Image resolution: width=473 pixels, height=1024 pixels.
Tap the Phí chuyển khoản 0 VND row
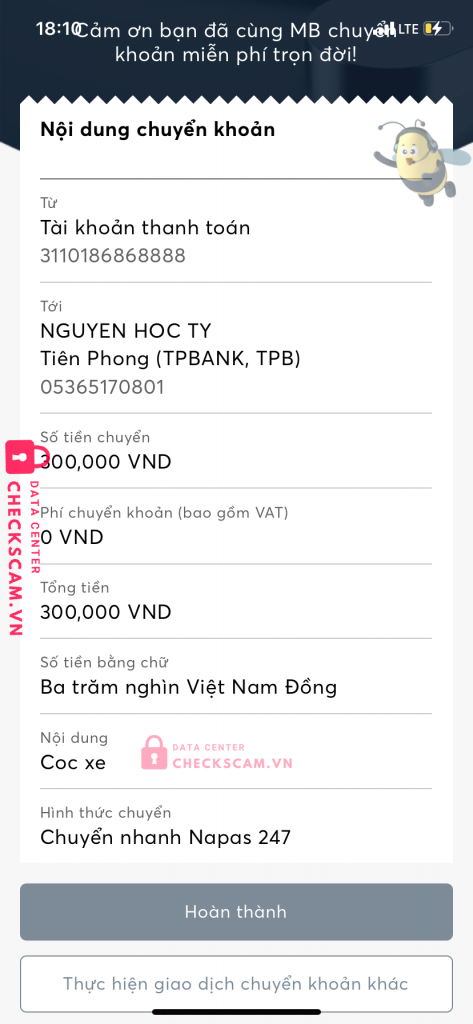236,526
